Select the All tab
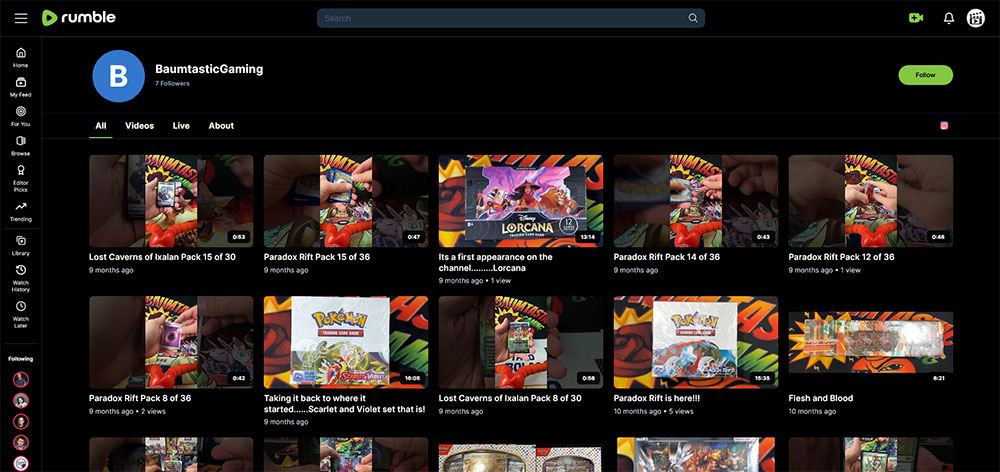The width and height of the screenshot is (1000, 472). point(101,126)
